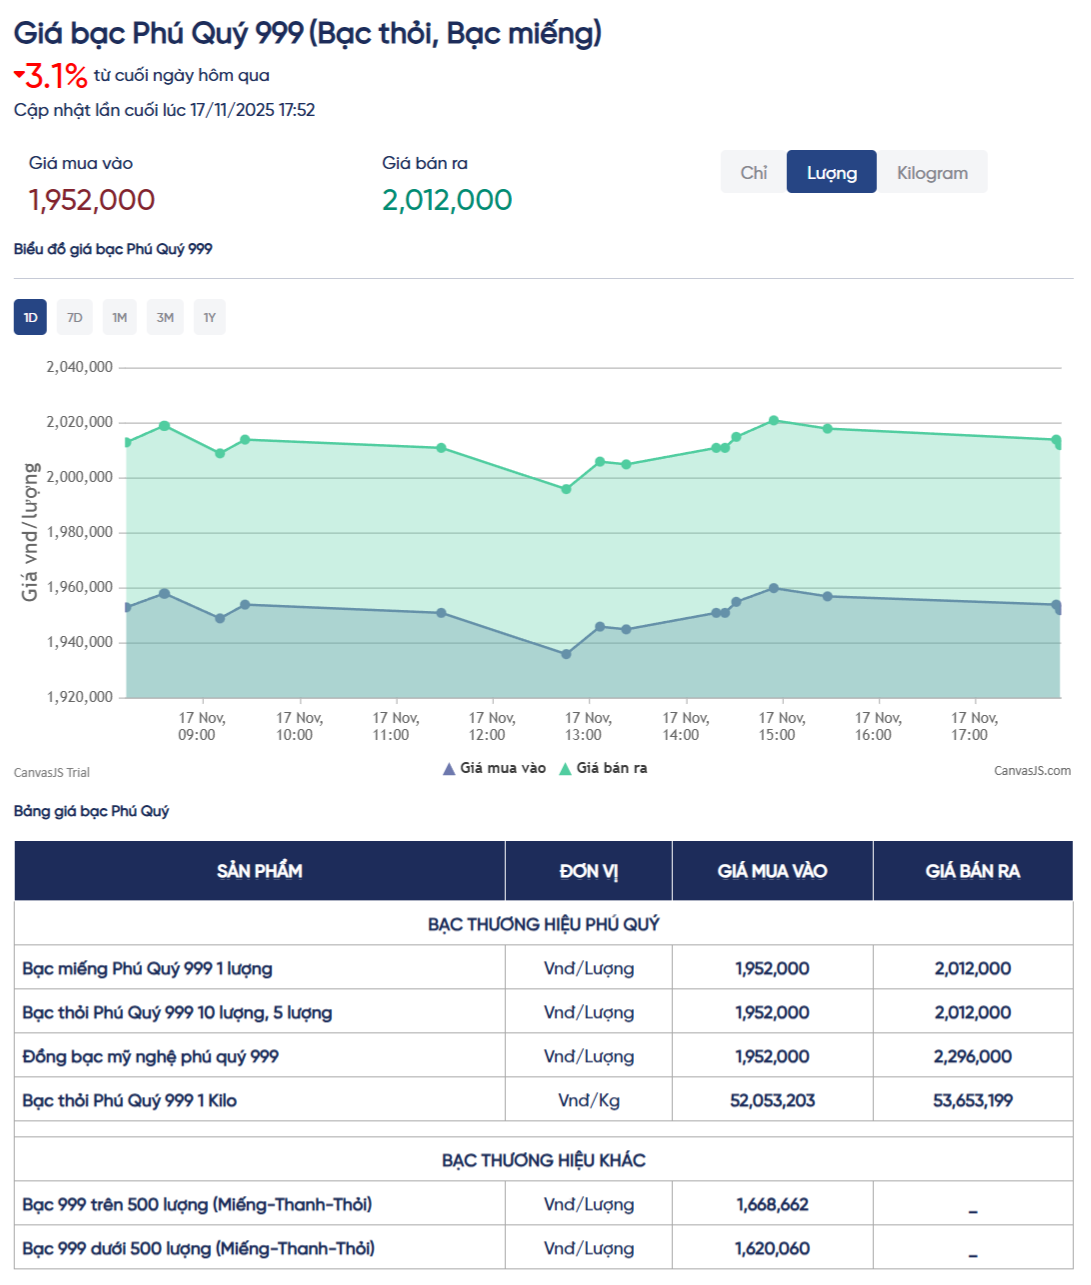Click the green peak point near 15:00

[774, 421]
